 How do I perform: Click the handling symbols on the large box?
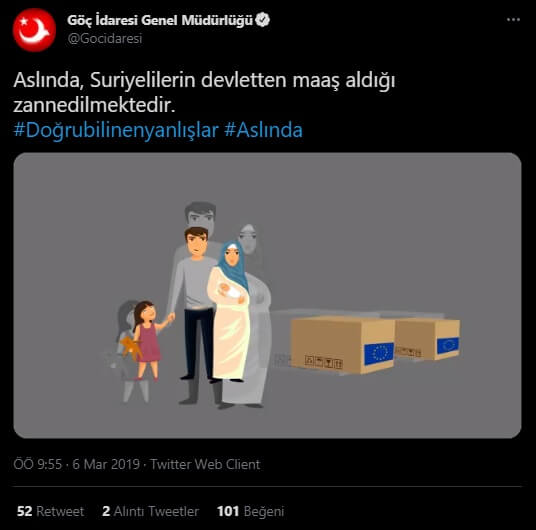point(323,362)
